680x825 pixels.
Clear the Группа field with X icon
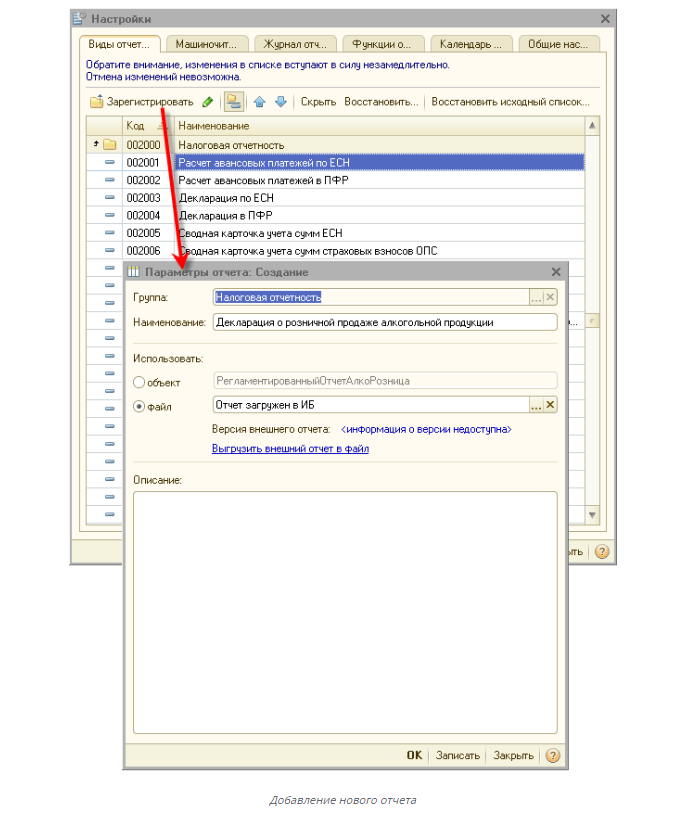pyautogui.click(x=550, y=297)
